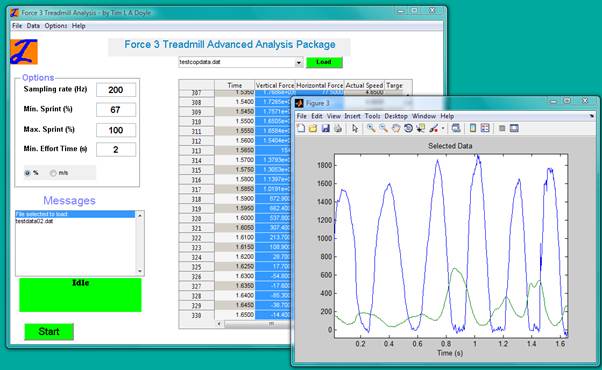602x370 pixels.
Task: Activate the Zoom In magnifier tool
Action: pyautogui.click(x=371, y=128)
